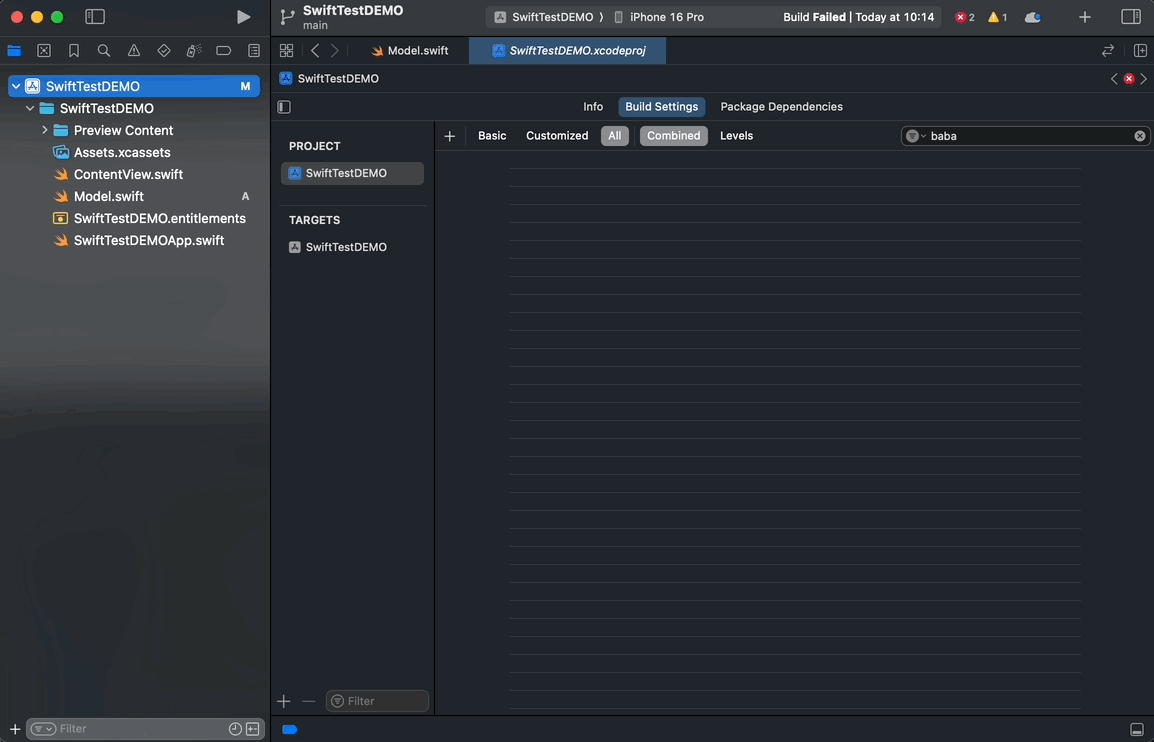1154x742 pixels.
Task: Collapse the SwiftTestDEMO folder group
Action: click(x=30, y=108)
